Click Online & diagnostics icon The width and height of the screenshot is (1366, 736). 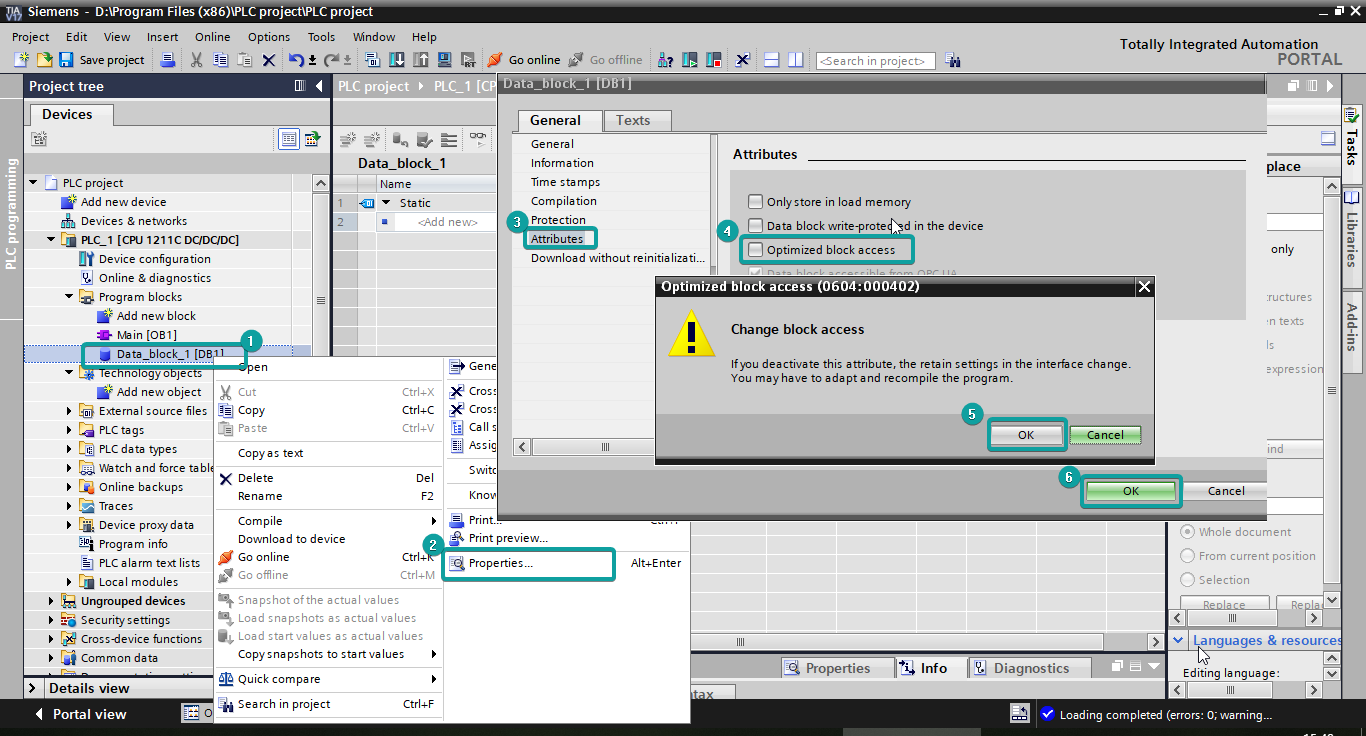(x=87, y=278)
